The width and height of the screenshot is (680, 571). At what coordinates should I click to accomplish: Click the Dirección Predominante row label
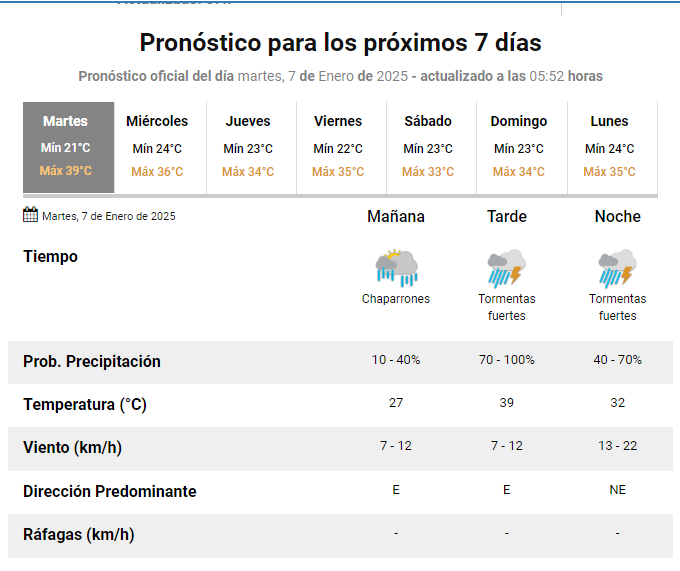tap(110, 491)
